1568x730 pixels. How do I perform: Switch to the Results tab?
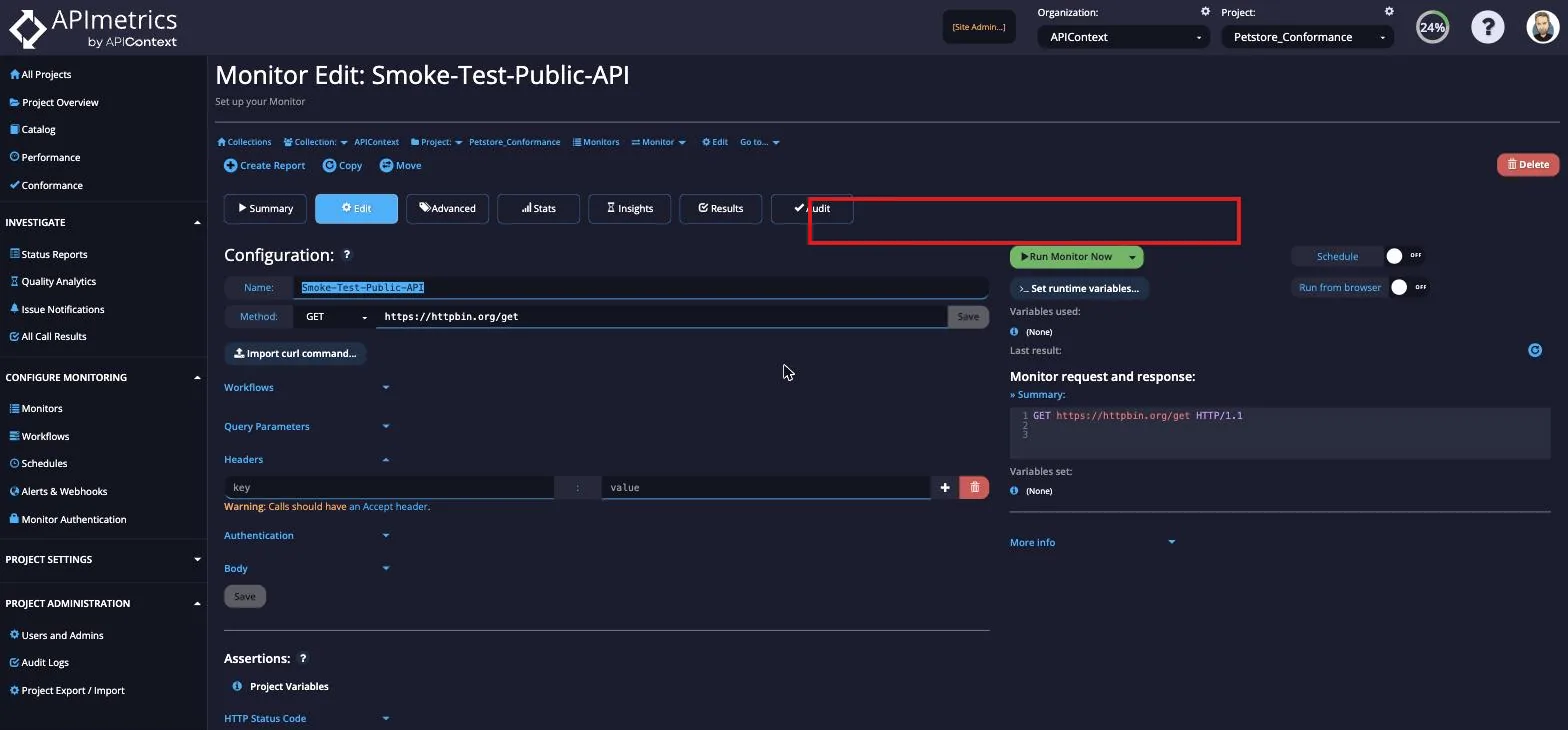pos(720,208)
